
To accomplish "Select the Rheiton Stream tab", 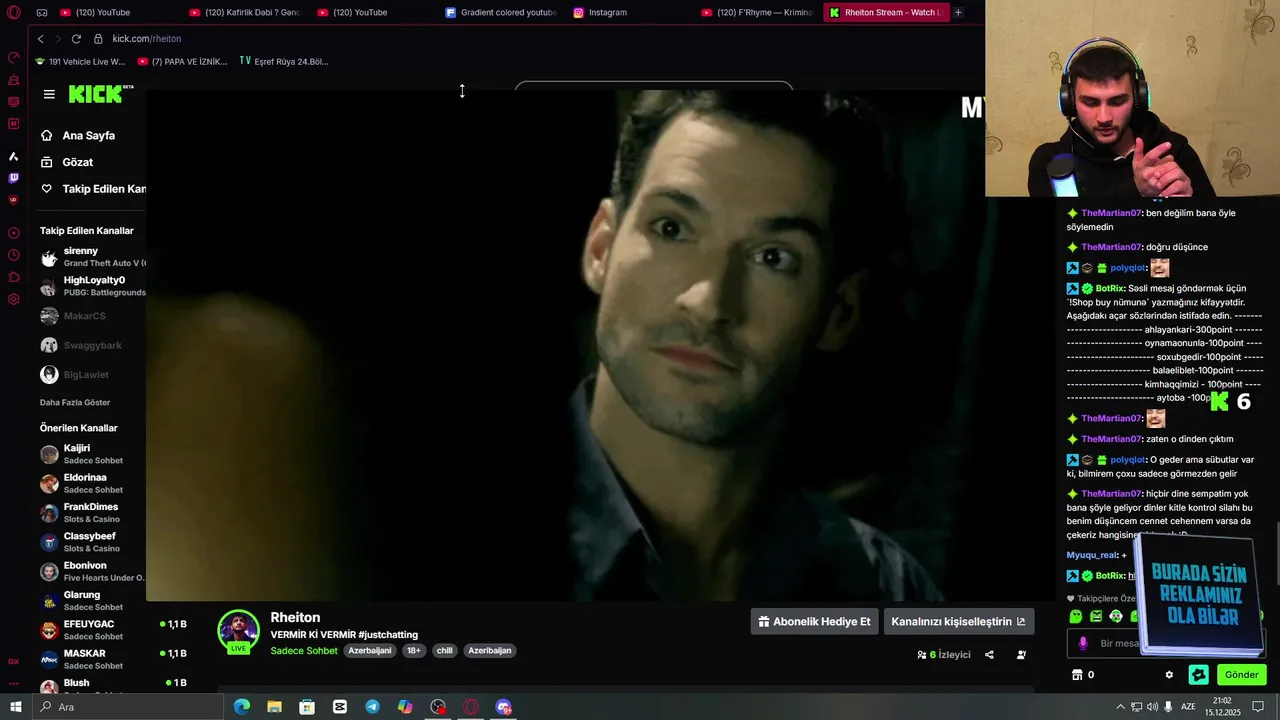I will coord(885,13).
